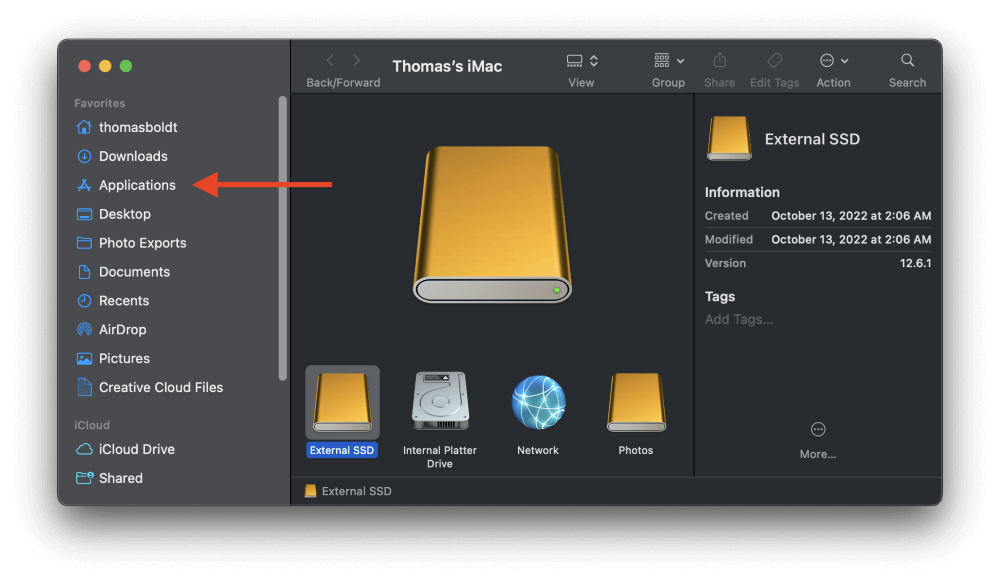Open the Action menu dropdown
Image resolution: width=1000 pixels, height=582 pixels.
tap(834, 61)
